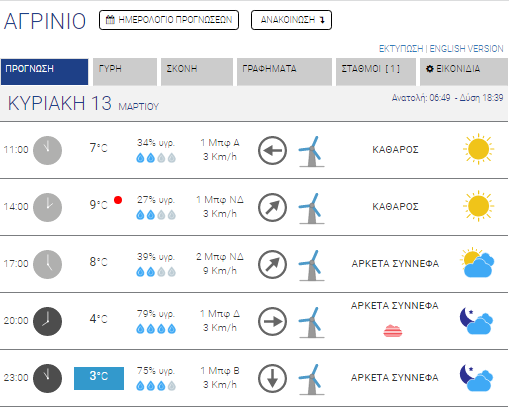
Task: Open the ΣΤΑΘΜΟΙ [1] tab
Action: click(376, 72)
